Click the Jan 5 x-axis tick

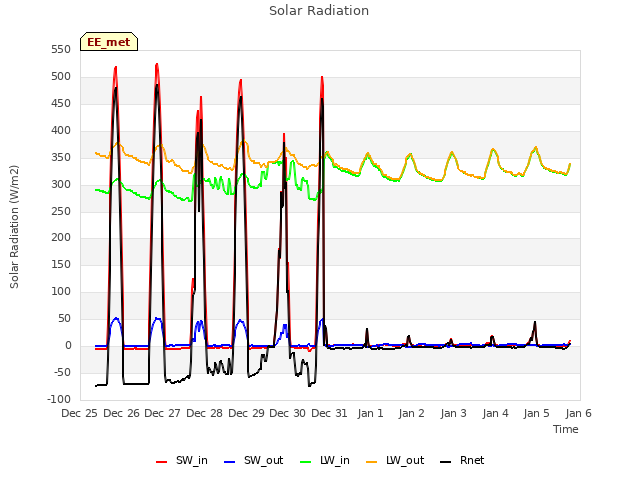pos(537,413)
